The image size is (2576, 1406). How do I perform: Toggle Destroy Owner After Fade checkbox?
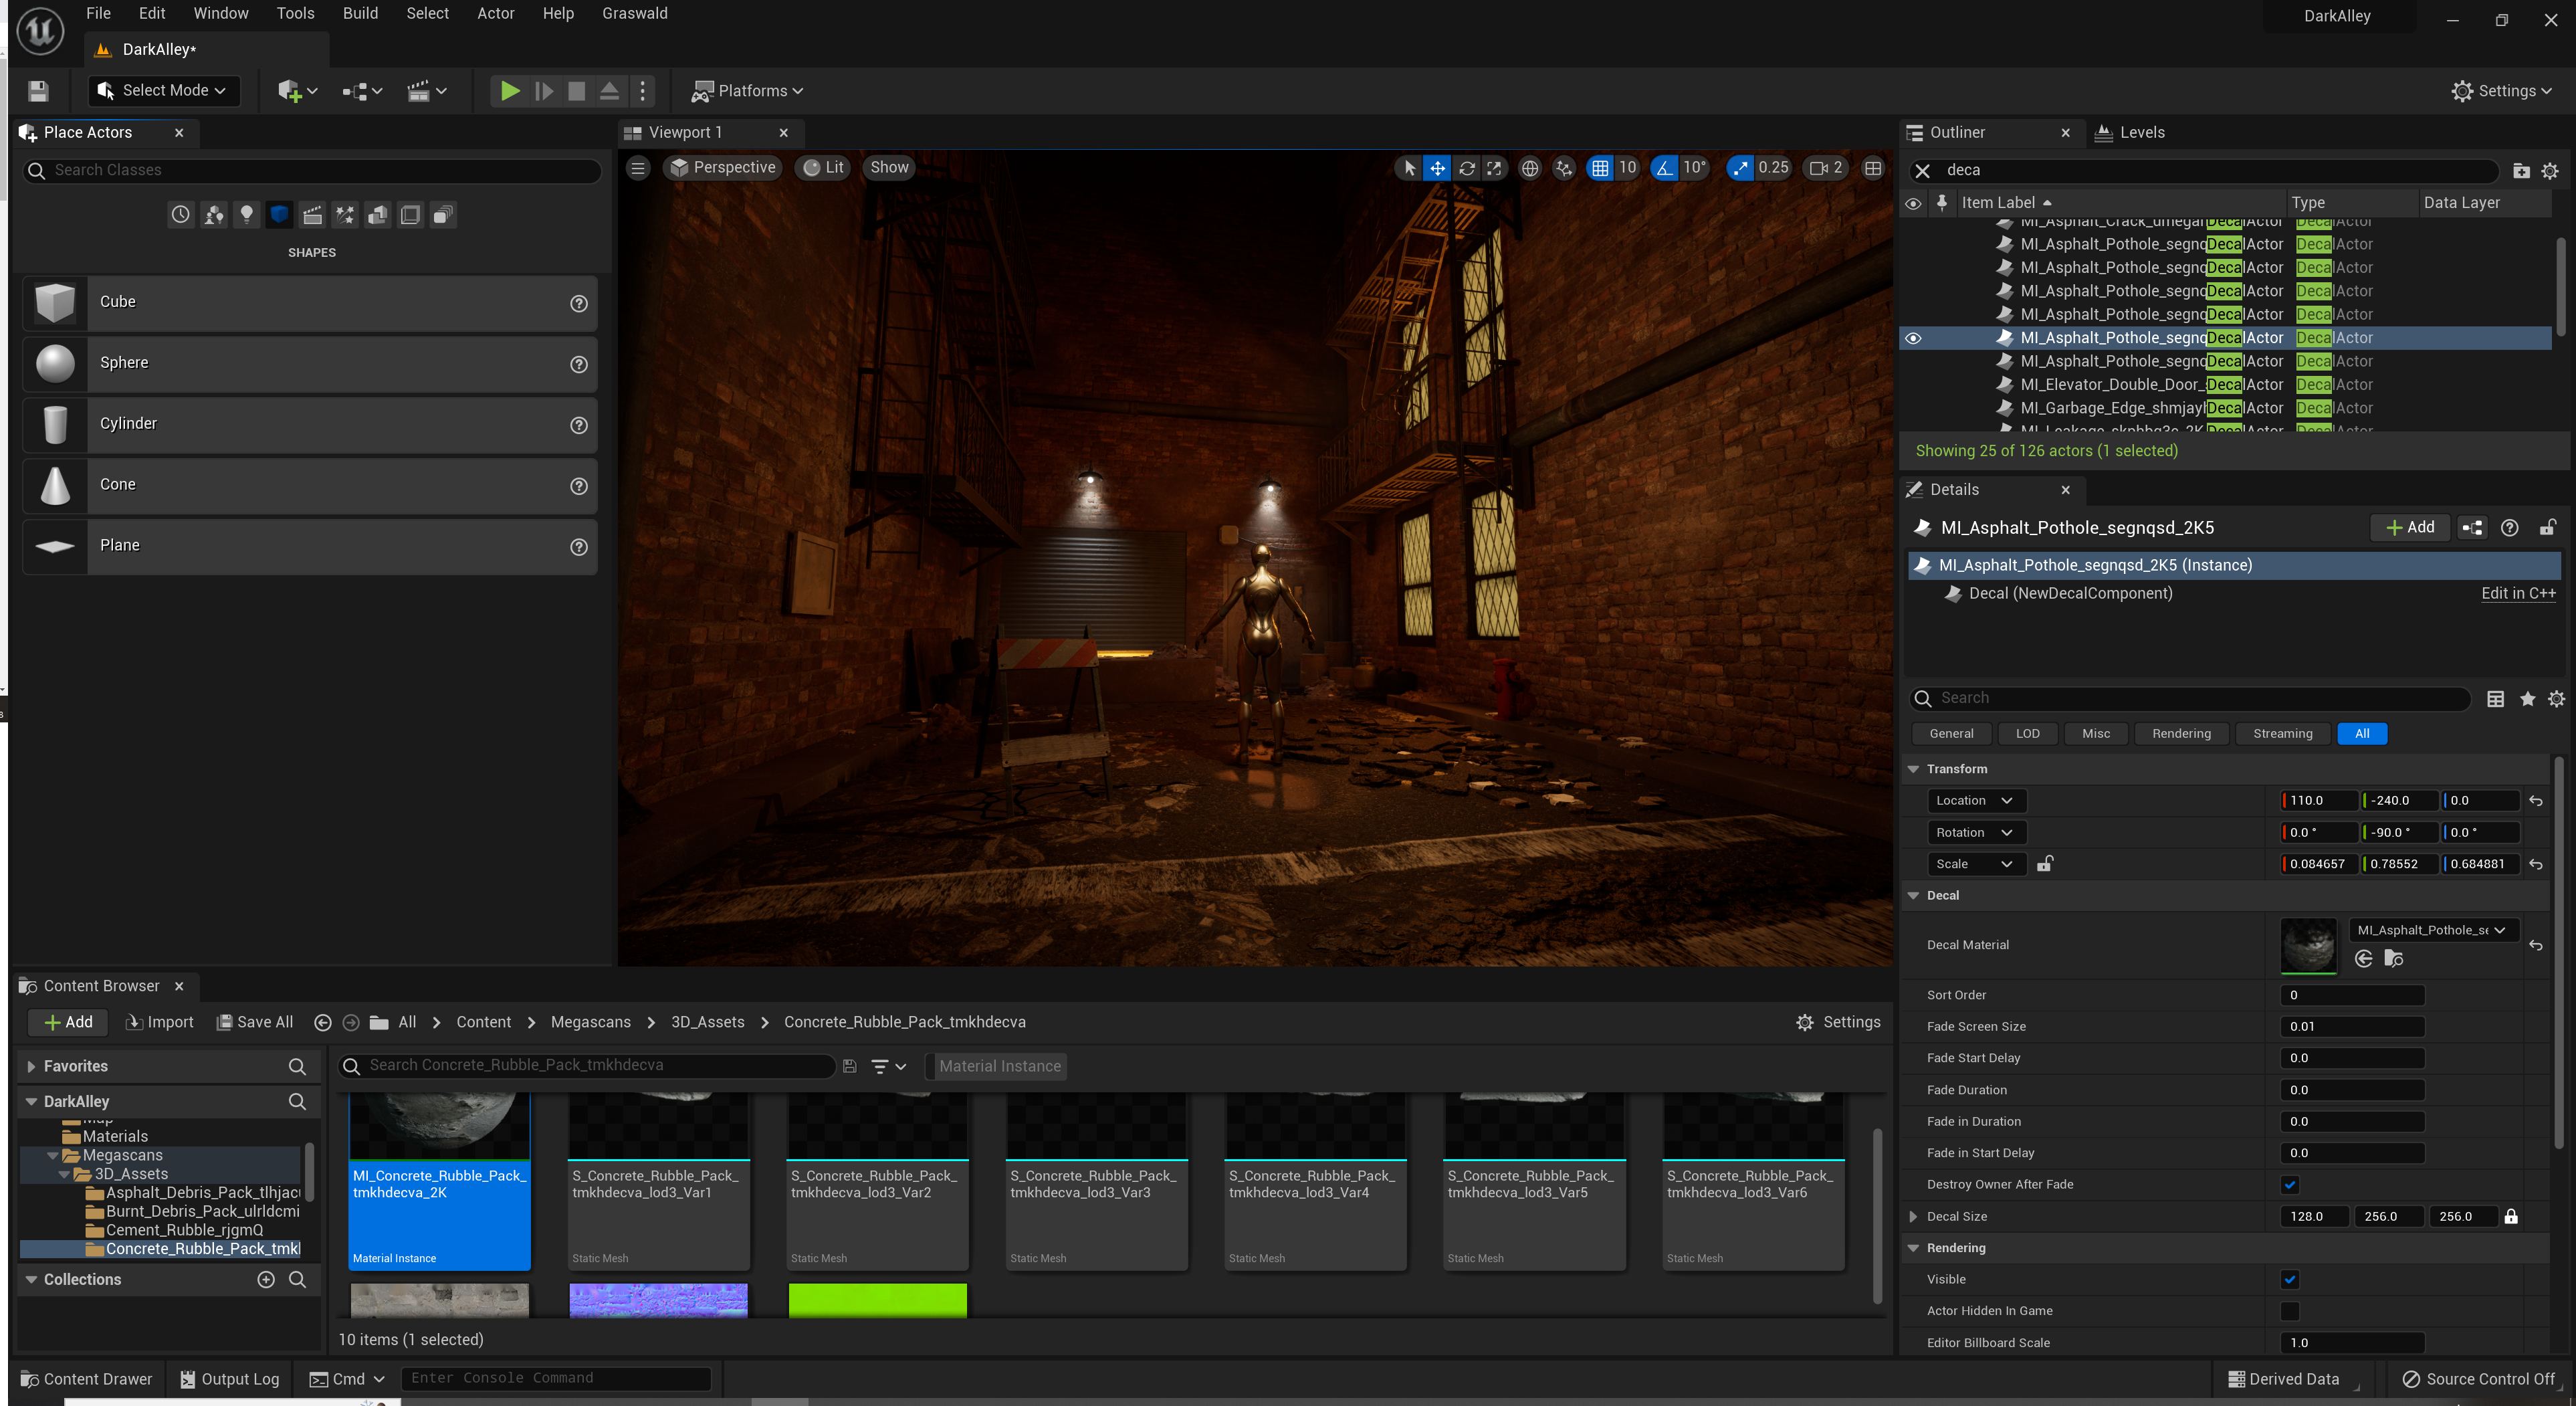click(x=2290, y=1185)
